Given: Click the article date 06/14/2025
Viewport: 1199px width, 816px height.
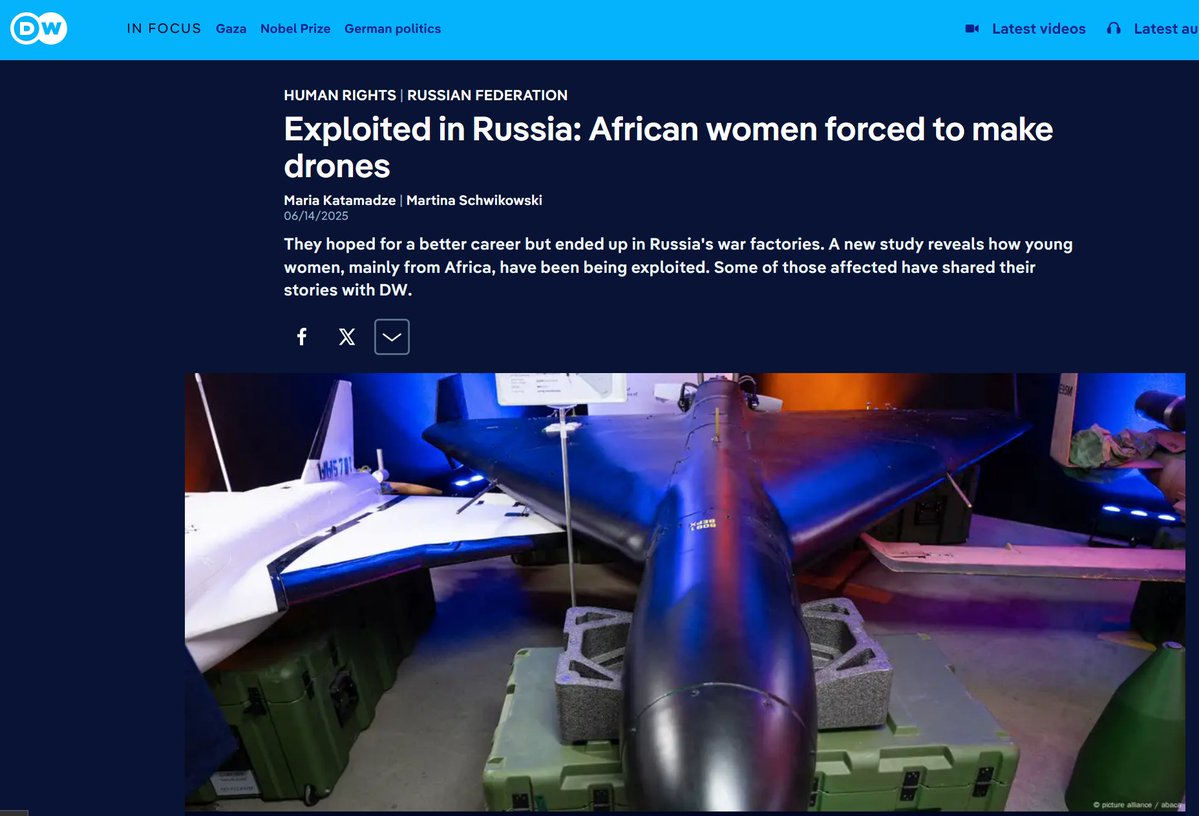Looking at the screenshot, I should [x=316, y=216].
